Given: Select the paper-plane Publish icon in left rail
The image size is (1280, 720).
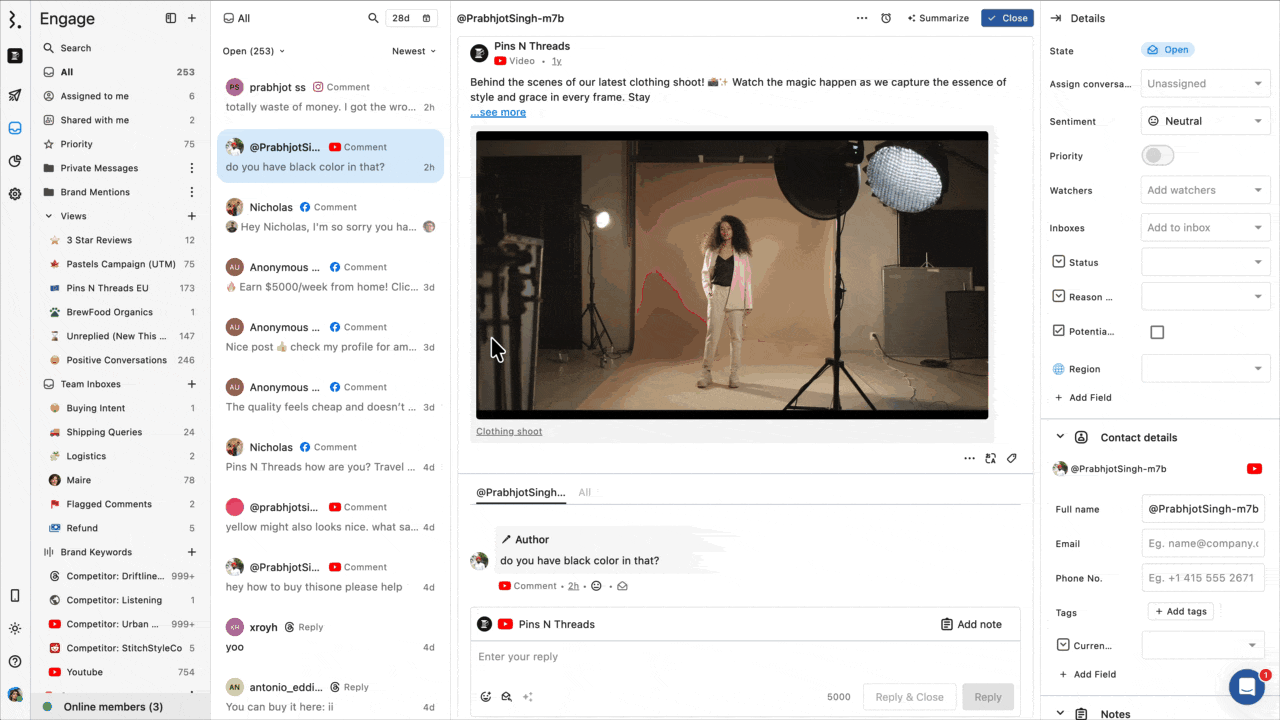Looking at the screenshot, I should coord(14,94).
